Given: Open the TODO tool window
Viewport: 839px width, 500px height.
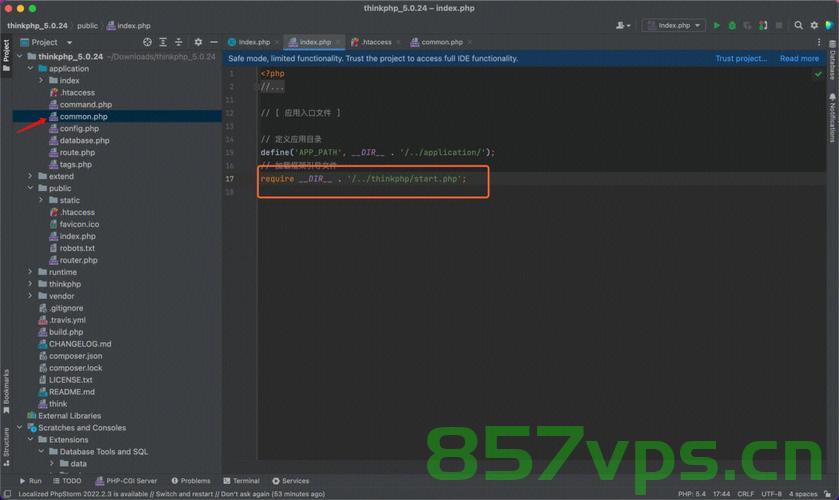Looking at the screenshot, I should tap(67, 481).
